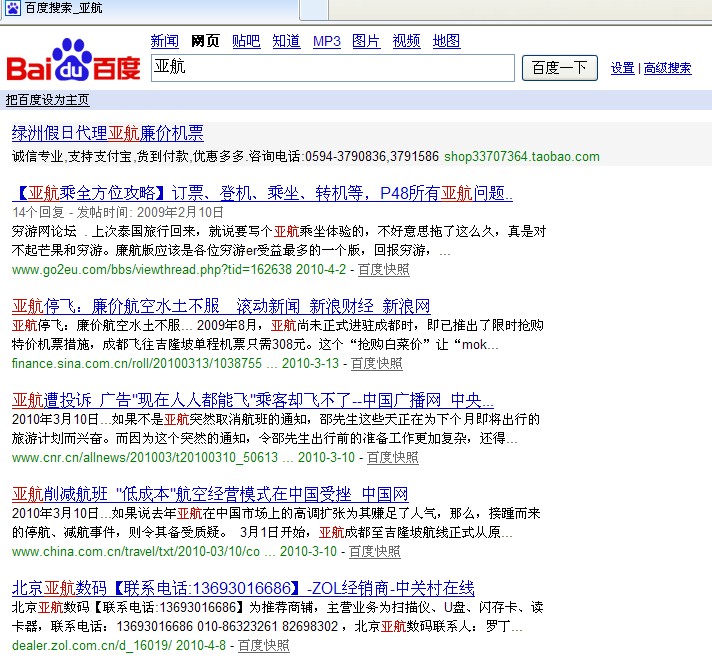This screenshot has width=712, height=667.
Task: Click the 百度一下 search button
Action: (x=559, y=68)
